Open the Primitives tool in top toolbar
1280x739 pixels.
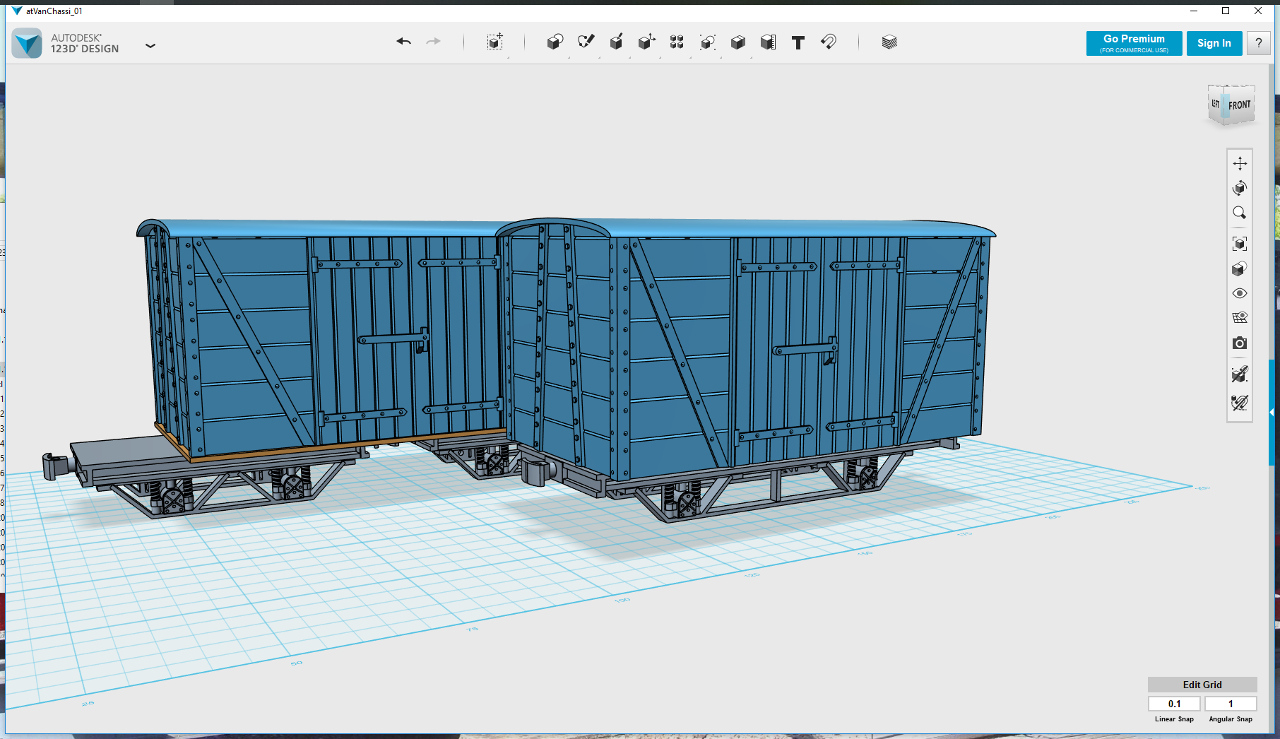pos(555,42)
